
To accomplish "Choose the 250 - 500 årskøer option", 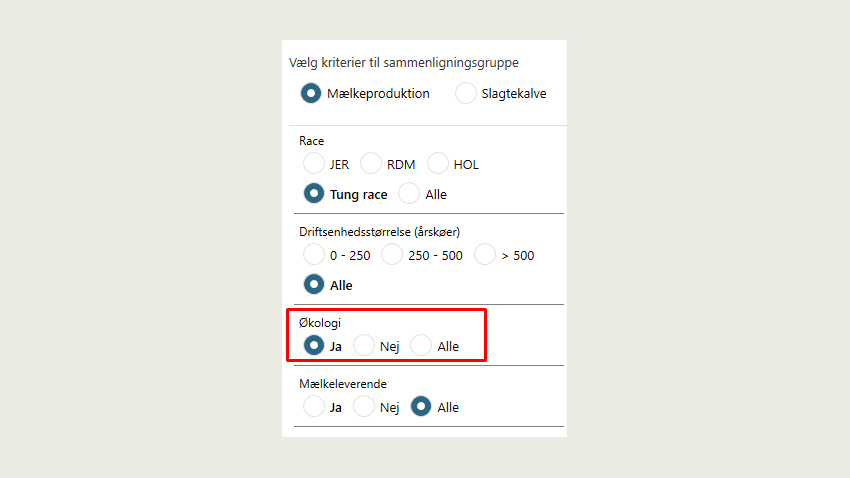I will pyautogui.click(x=392, y=255).
